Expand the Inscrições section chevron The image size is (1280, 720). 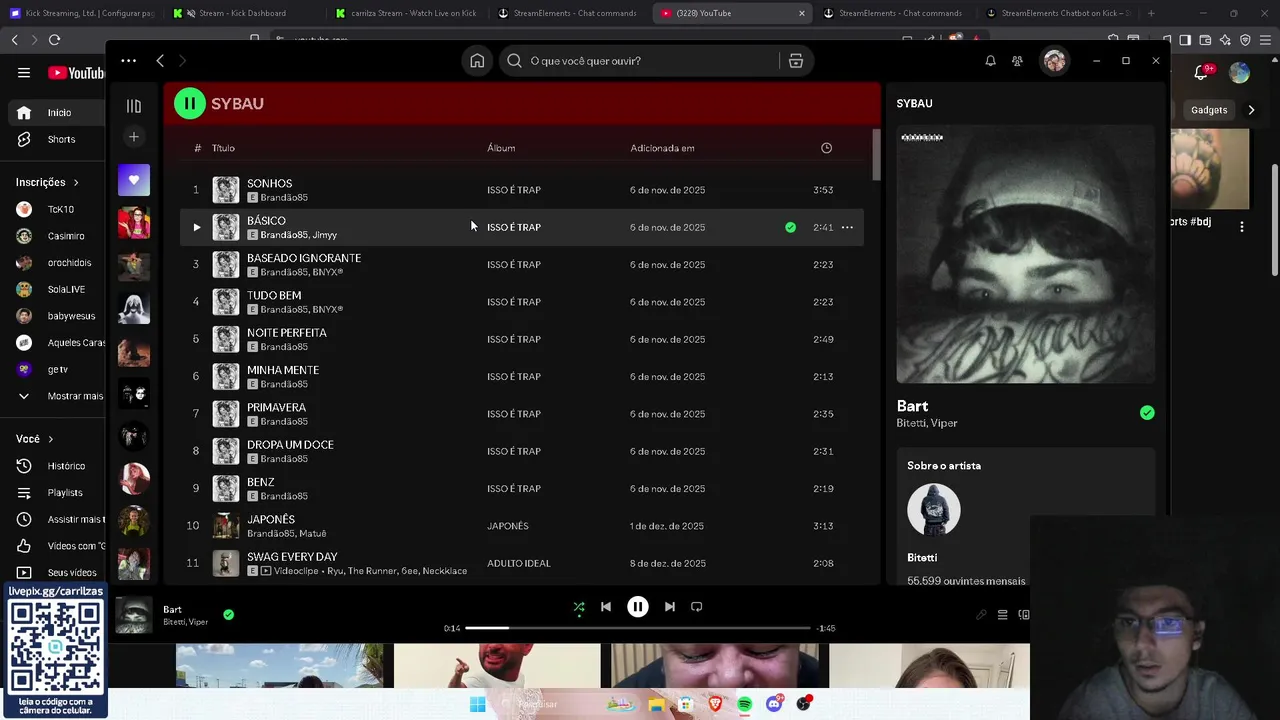tap(75, 182)
